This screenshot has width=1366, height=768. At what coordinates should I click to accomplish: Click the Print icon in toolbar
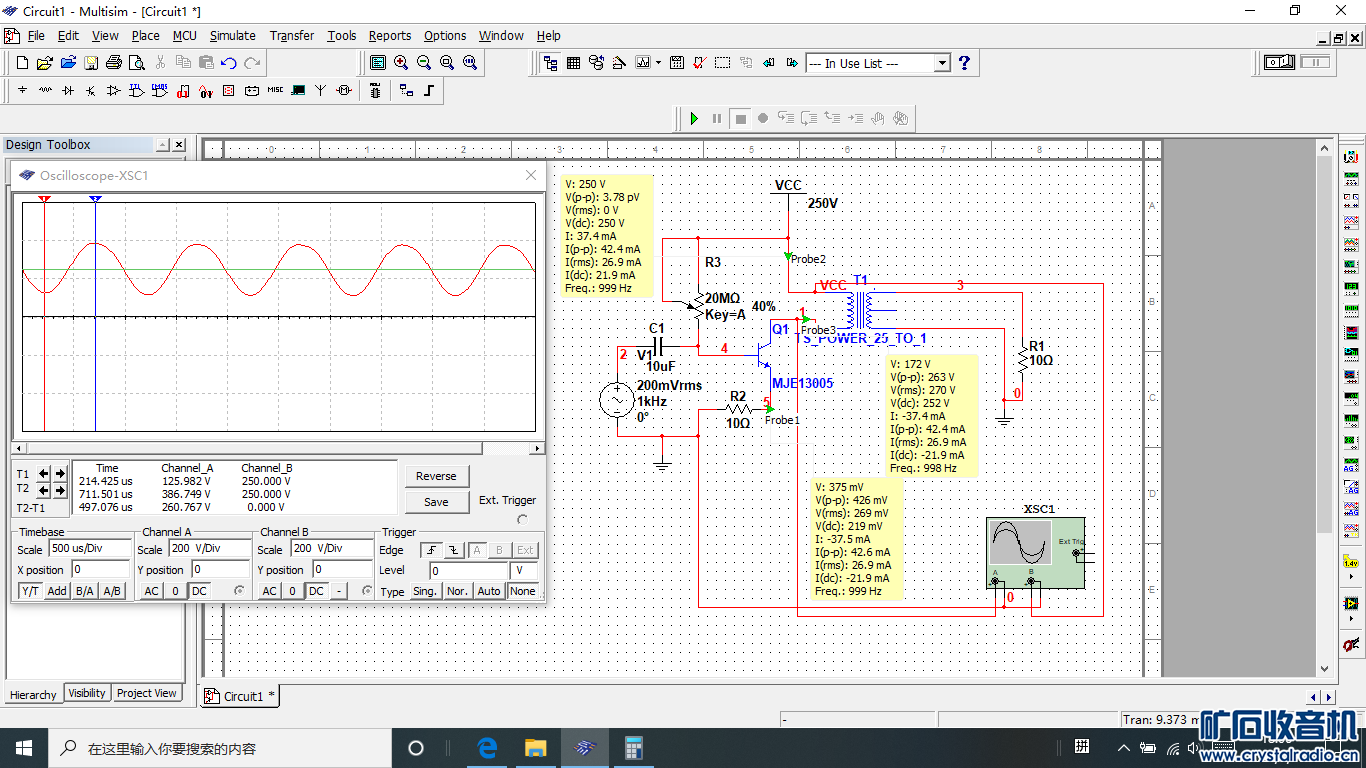(113, 63)
